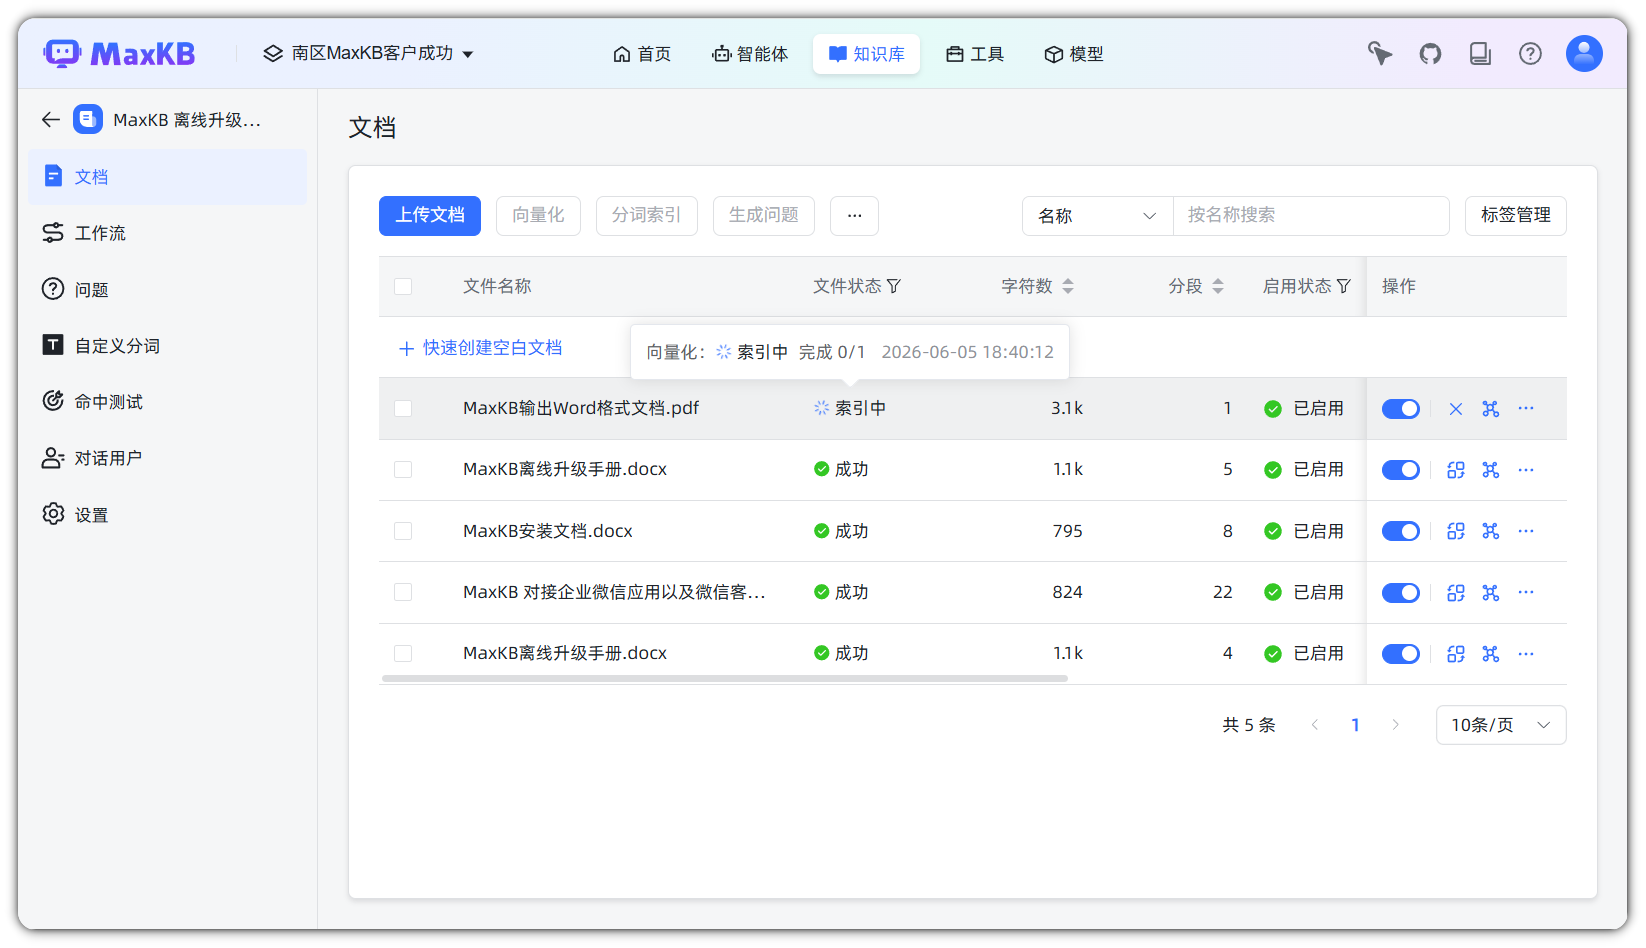Image resolution: width=1646 pixels, height=948 pixels.
Task: Switch to the 模型 tab
Action: pyautogui.click(x=1074, y=54)
